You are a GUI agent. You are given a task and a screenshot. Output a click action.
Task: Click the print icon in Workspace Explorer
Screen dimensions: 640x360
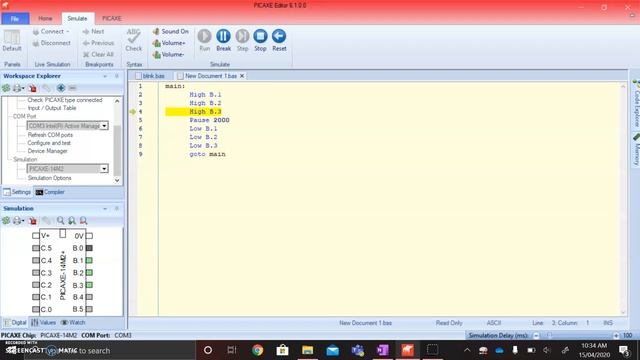click(17, 88)
